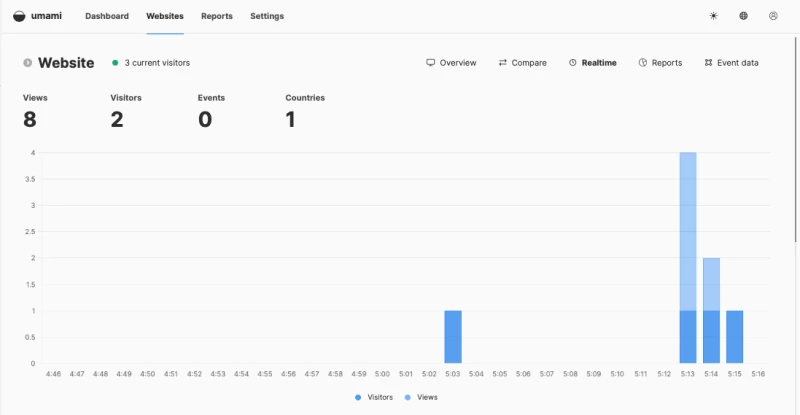This screenshot has width=800, height=415.
Task: Click the '3 current visitors' text
Action: click(x=157, y=63)
